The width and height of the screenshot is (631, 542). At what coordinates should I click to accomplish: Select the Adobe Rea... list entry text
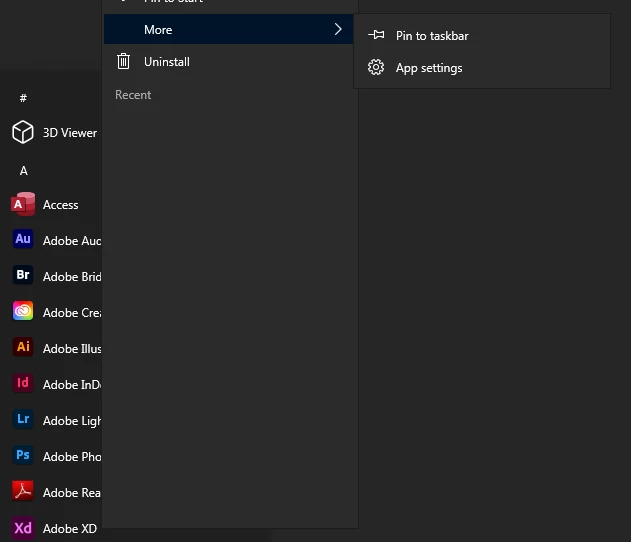point(72,493)
